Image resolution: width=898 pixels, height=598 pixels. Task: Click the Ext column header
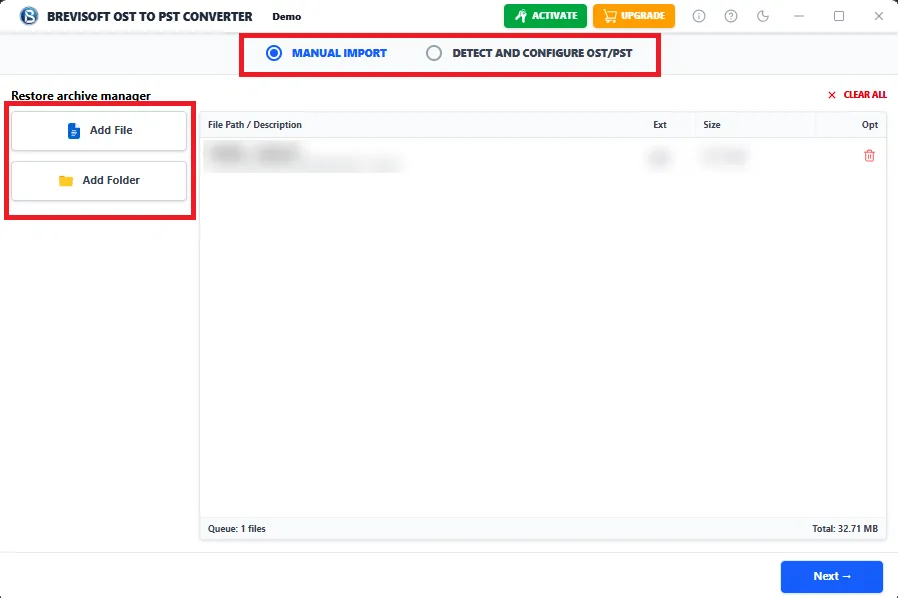pos(660,125)
